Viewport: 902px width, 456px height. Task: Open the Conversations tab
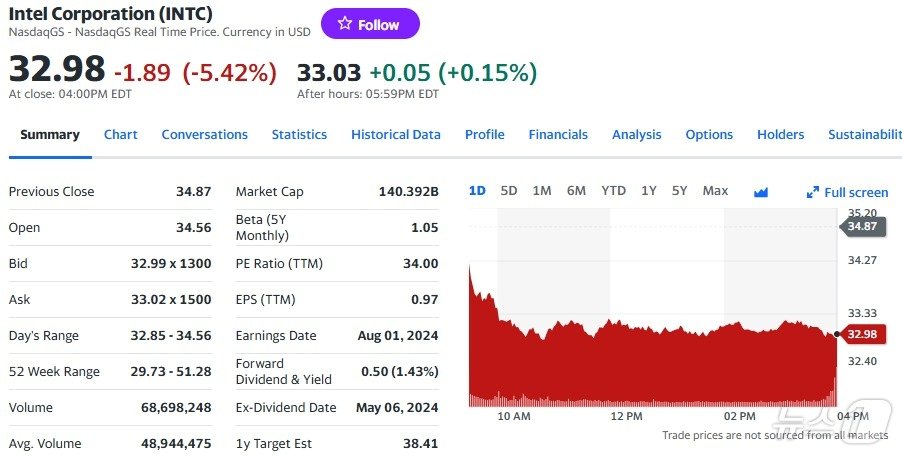pos(204,135)
